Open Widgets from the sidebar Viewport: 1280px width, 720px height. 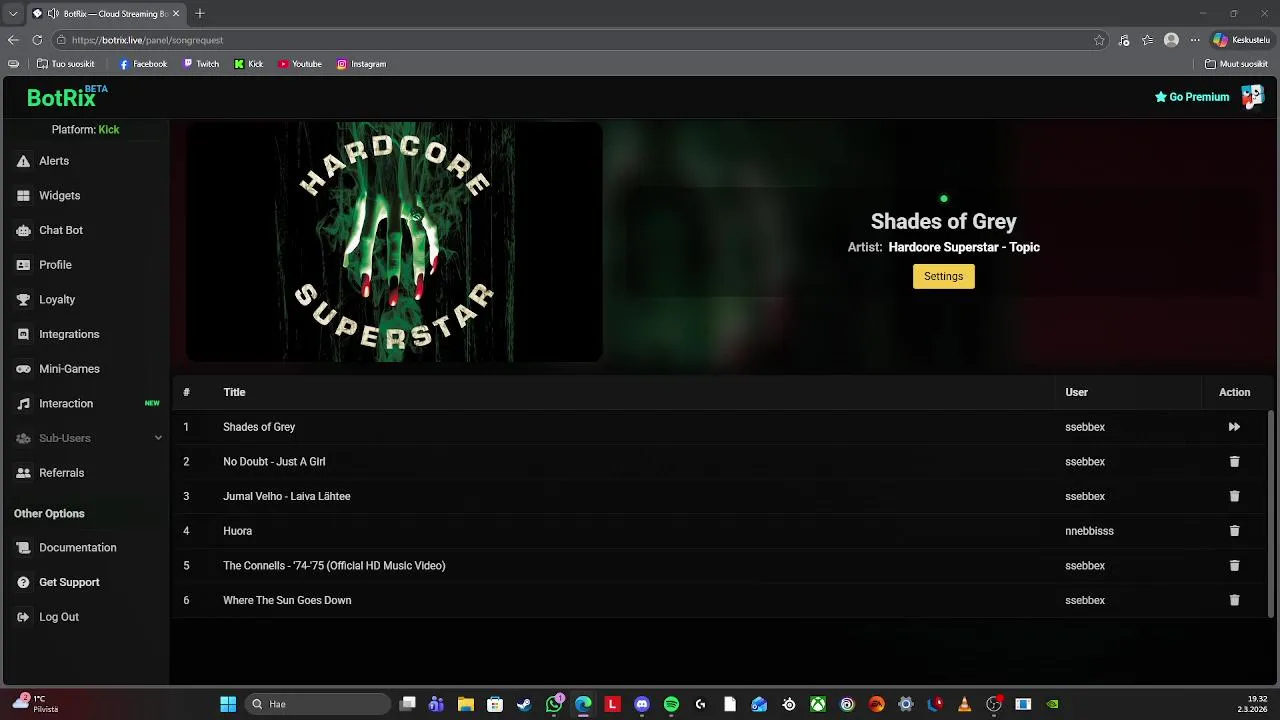59,196
